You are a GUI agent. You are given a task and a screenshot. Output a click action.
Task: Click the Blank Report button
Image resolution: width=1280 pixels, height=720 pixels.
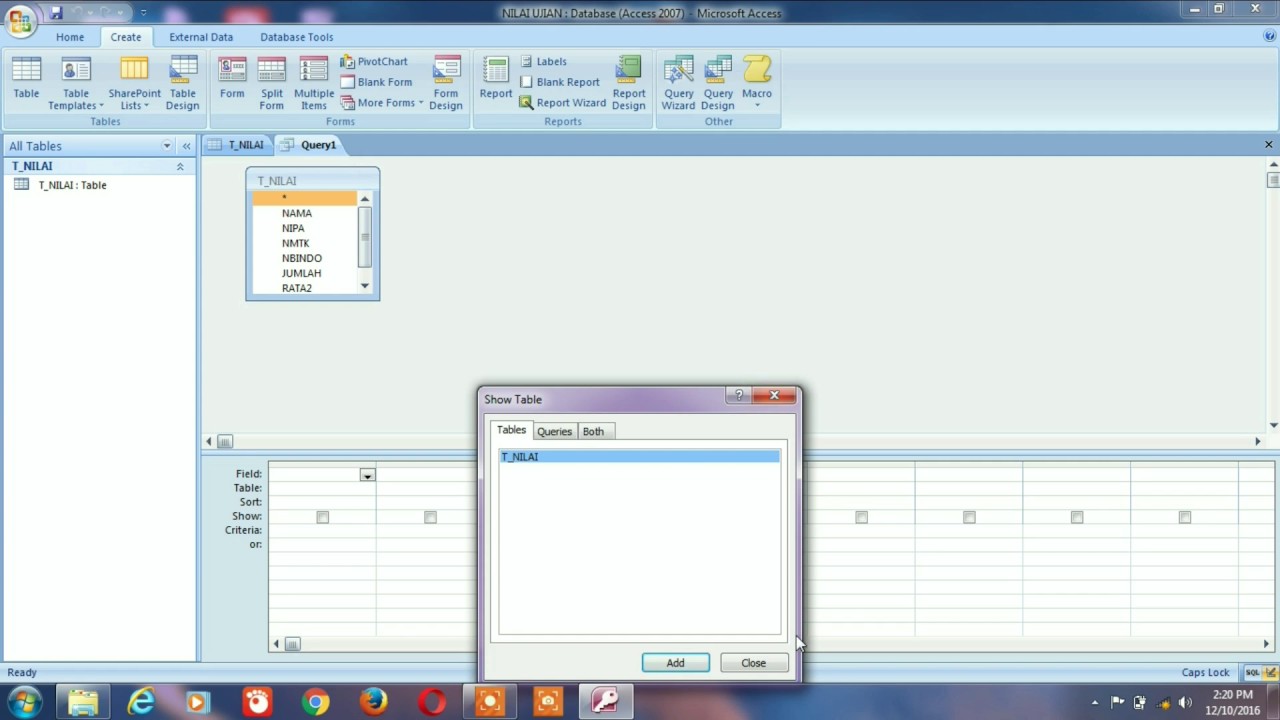coord(559,82)
